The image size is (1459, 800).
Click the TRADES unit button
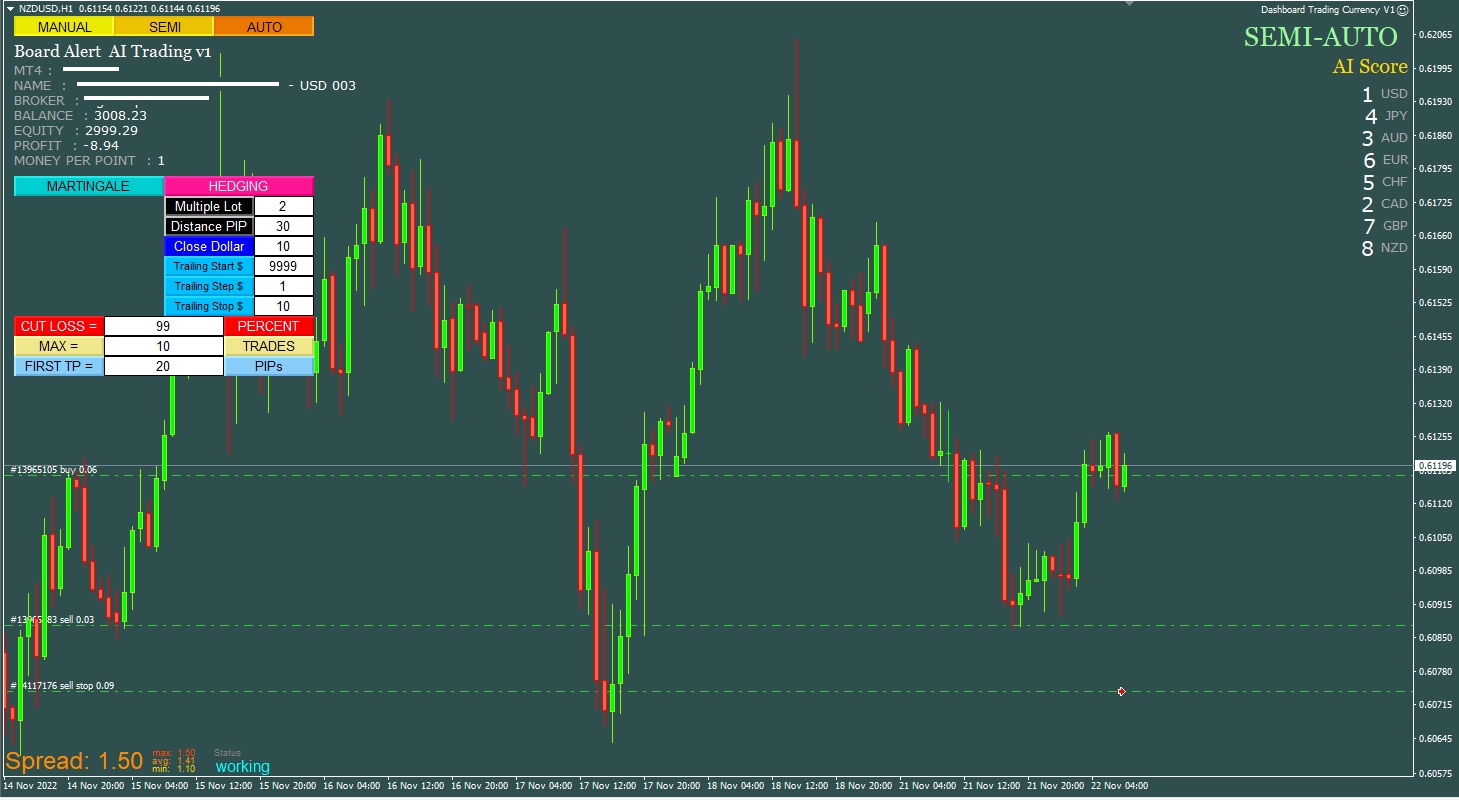point(269,346)
